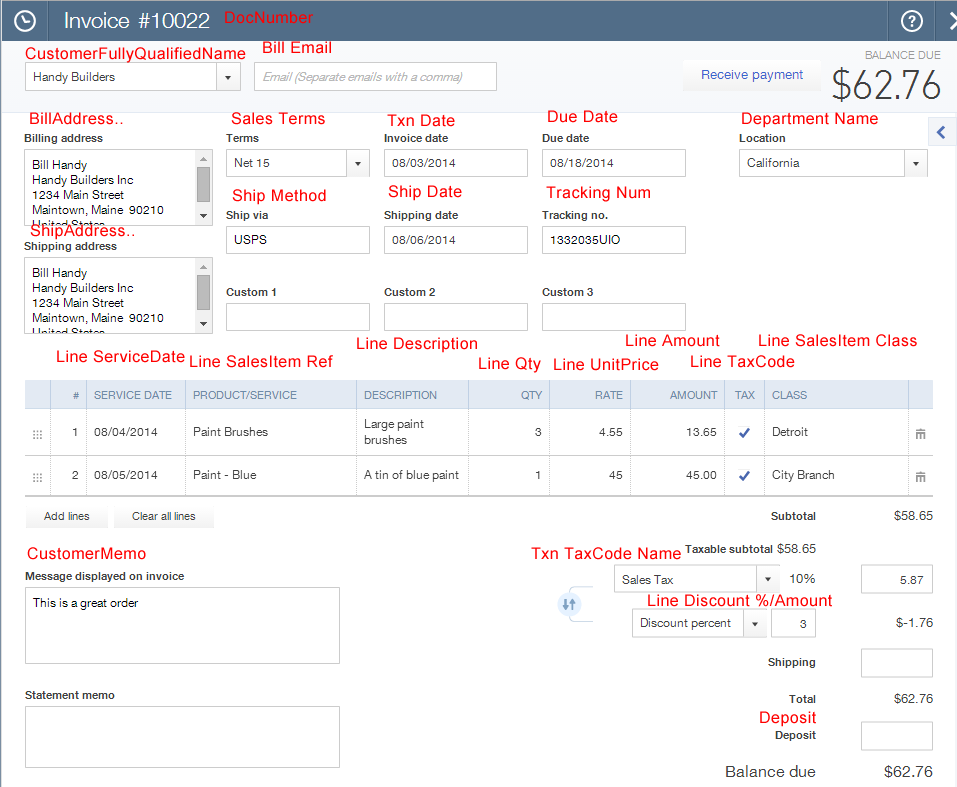Click the Deposit amount field
Screen dimensions: 957x787
coord(897,736)
